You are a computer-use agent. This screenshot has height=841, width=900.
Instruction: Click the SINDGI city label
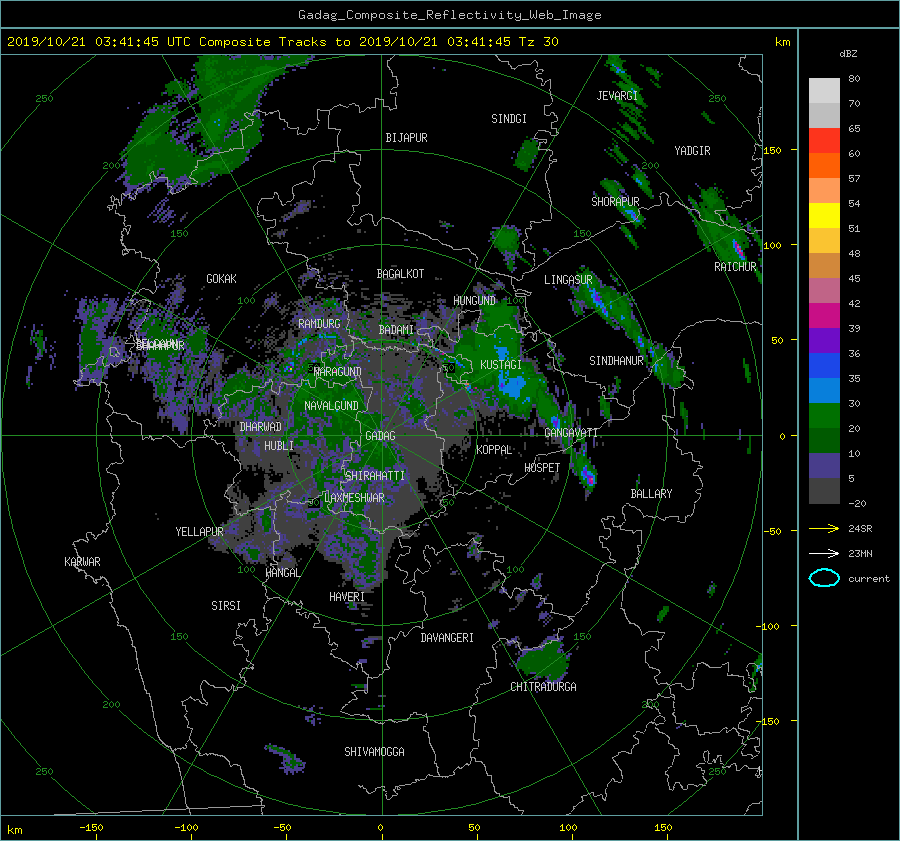(x=509, y=119)
